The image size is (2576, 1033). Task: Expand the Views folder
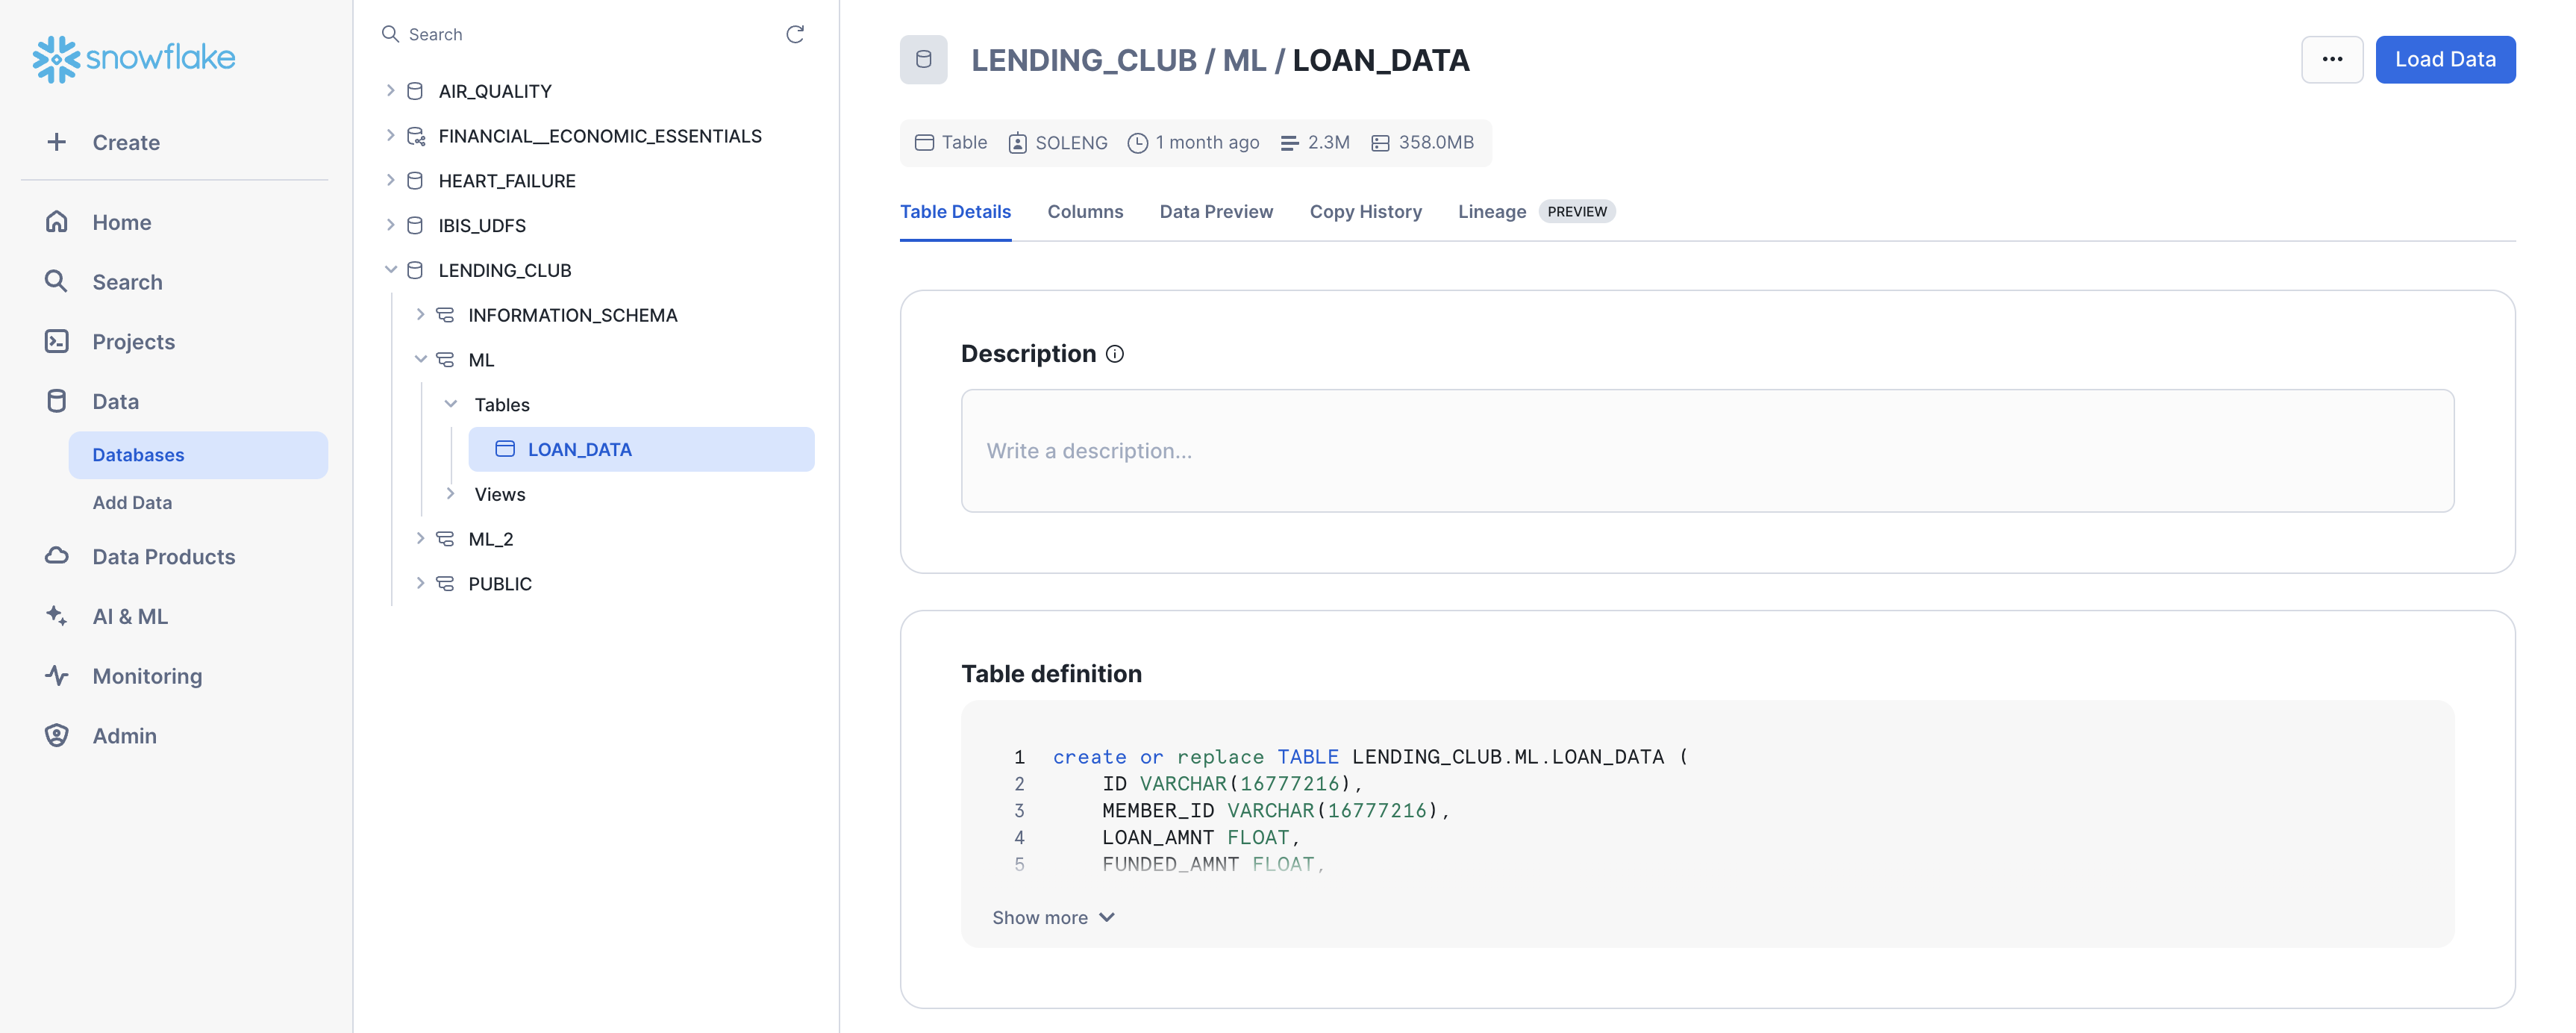tap(450, 494)
